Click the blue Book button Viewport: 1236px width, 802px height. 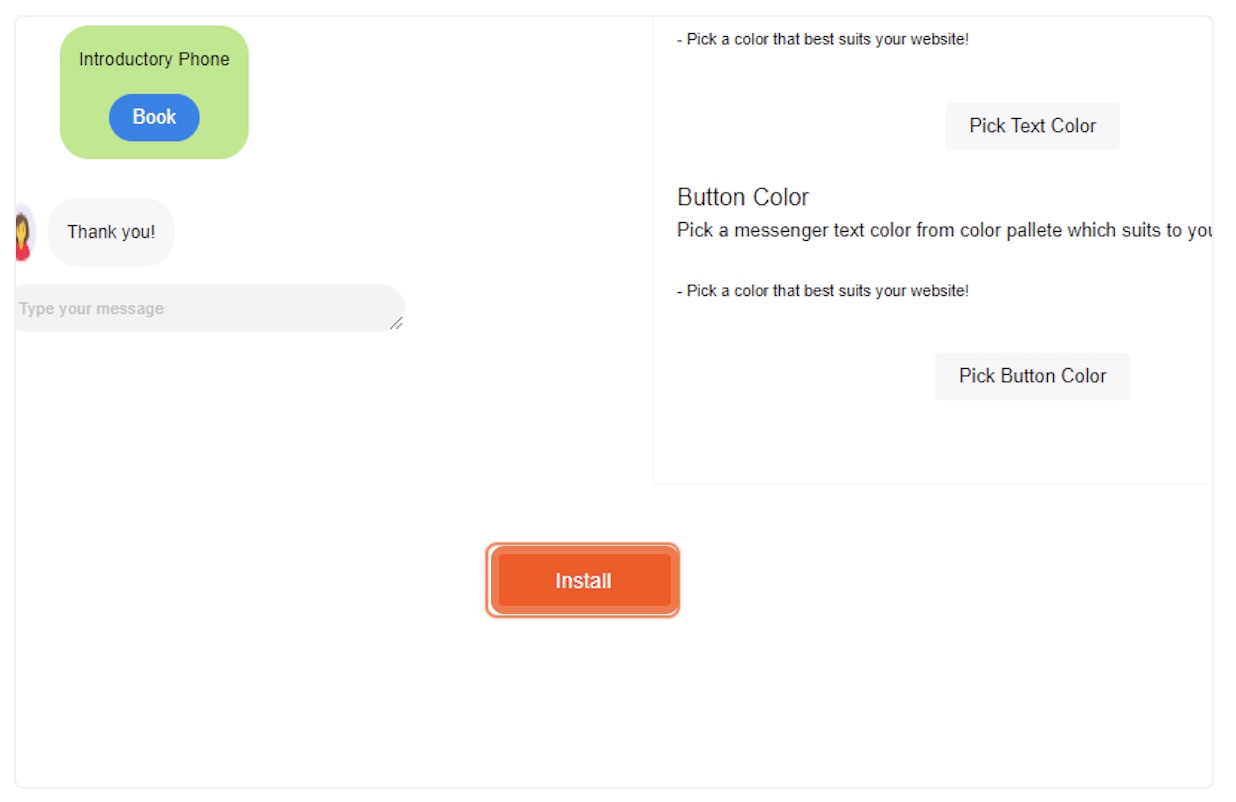[154, 117]
